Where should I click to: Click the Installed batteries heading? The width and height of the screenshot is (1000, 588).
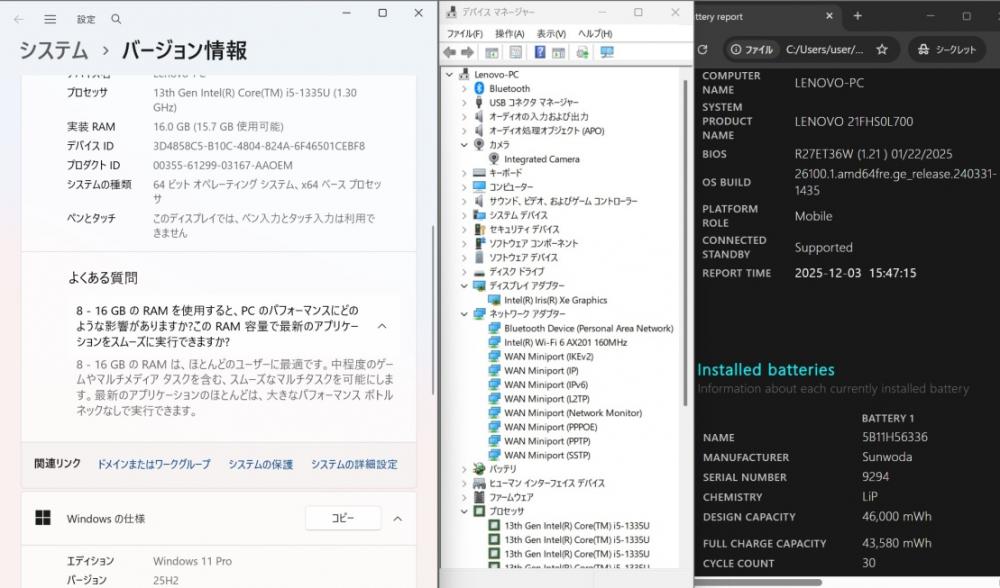click(x=765, y=369)
